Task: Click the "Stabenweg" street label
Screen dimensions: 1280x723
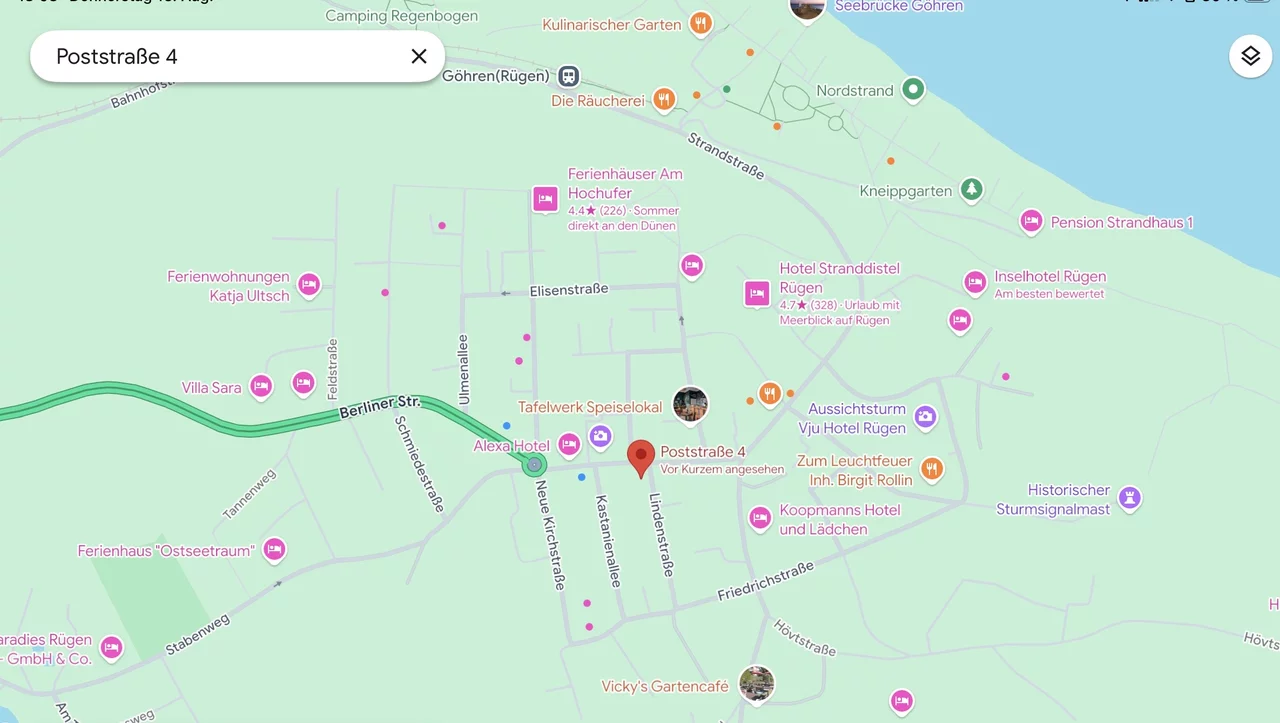Action: (x=197, y=634)
